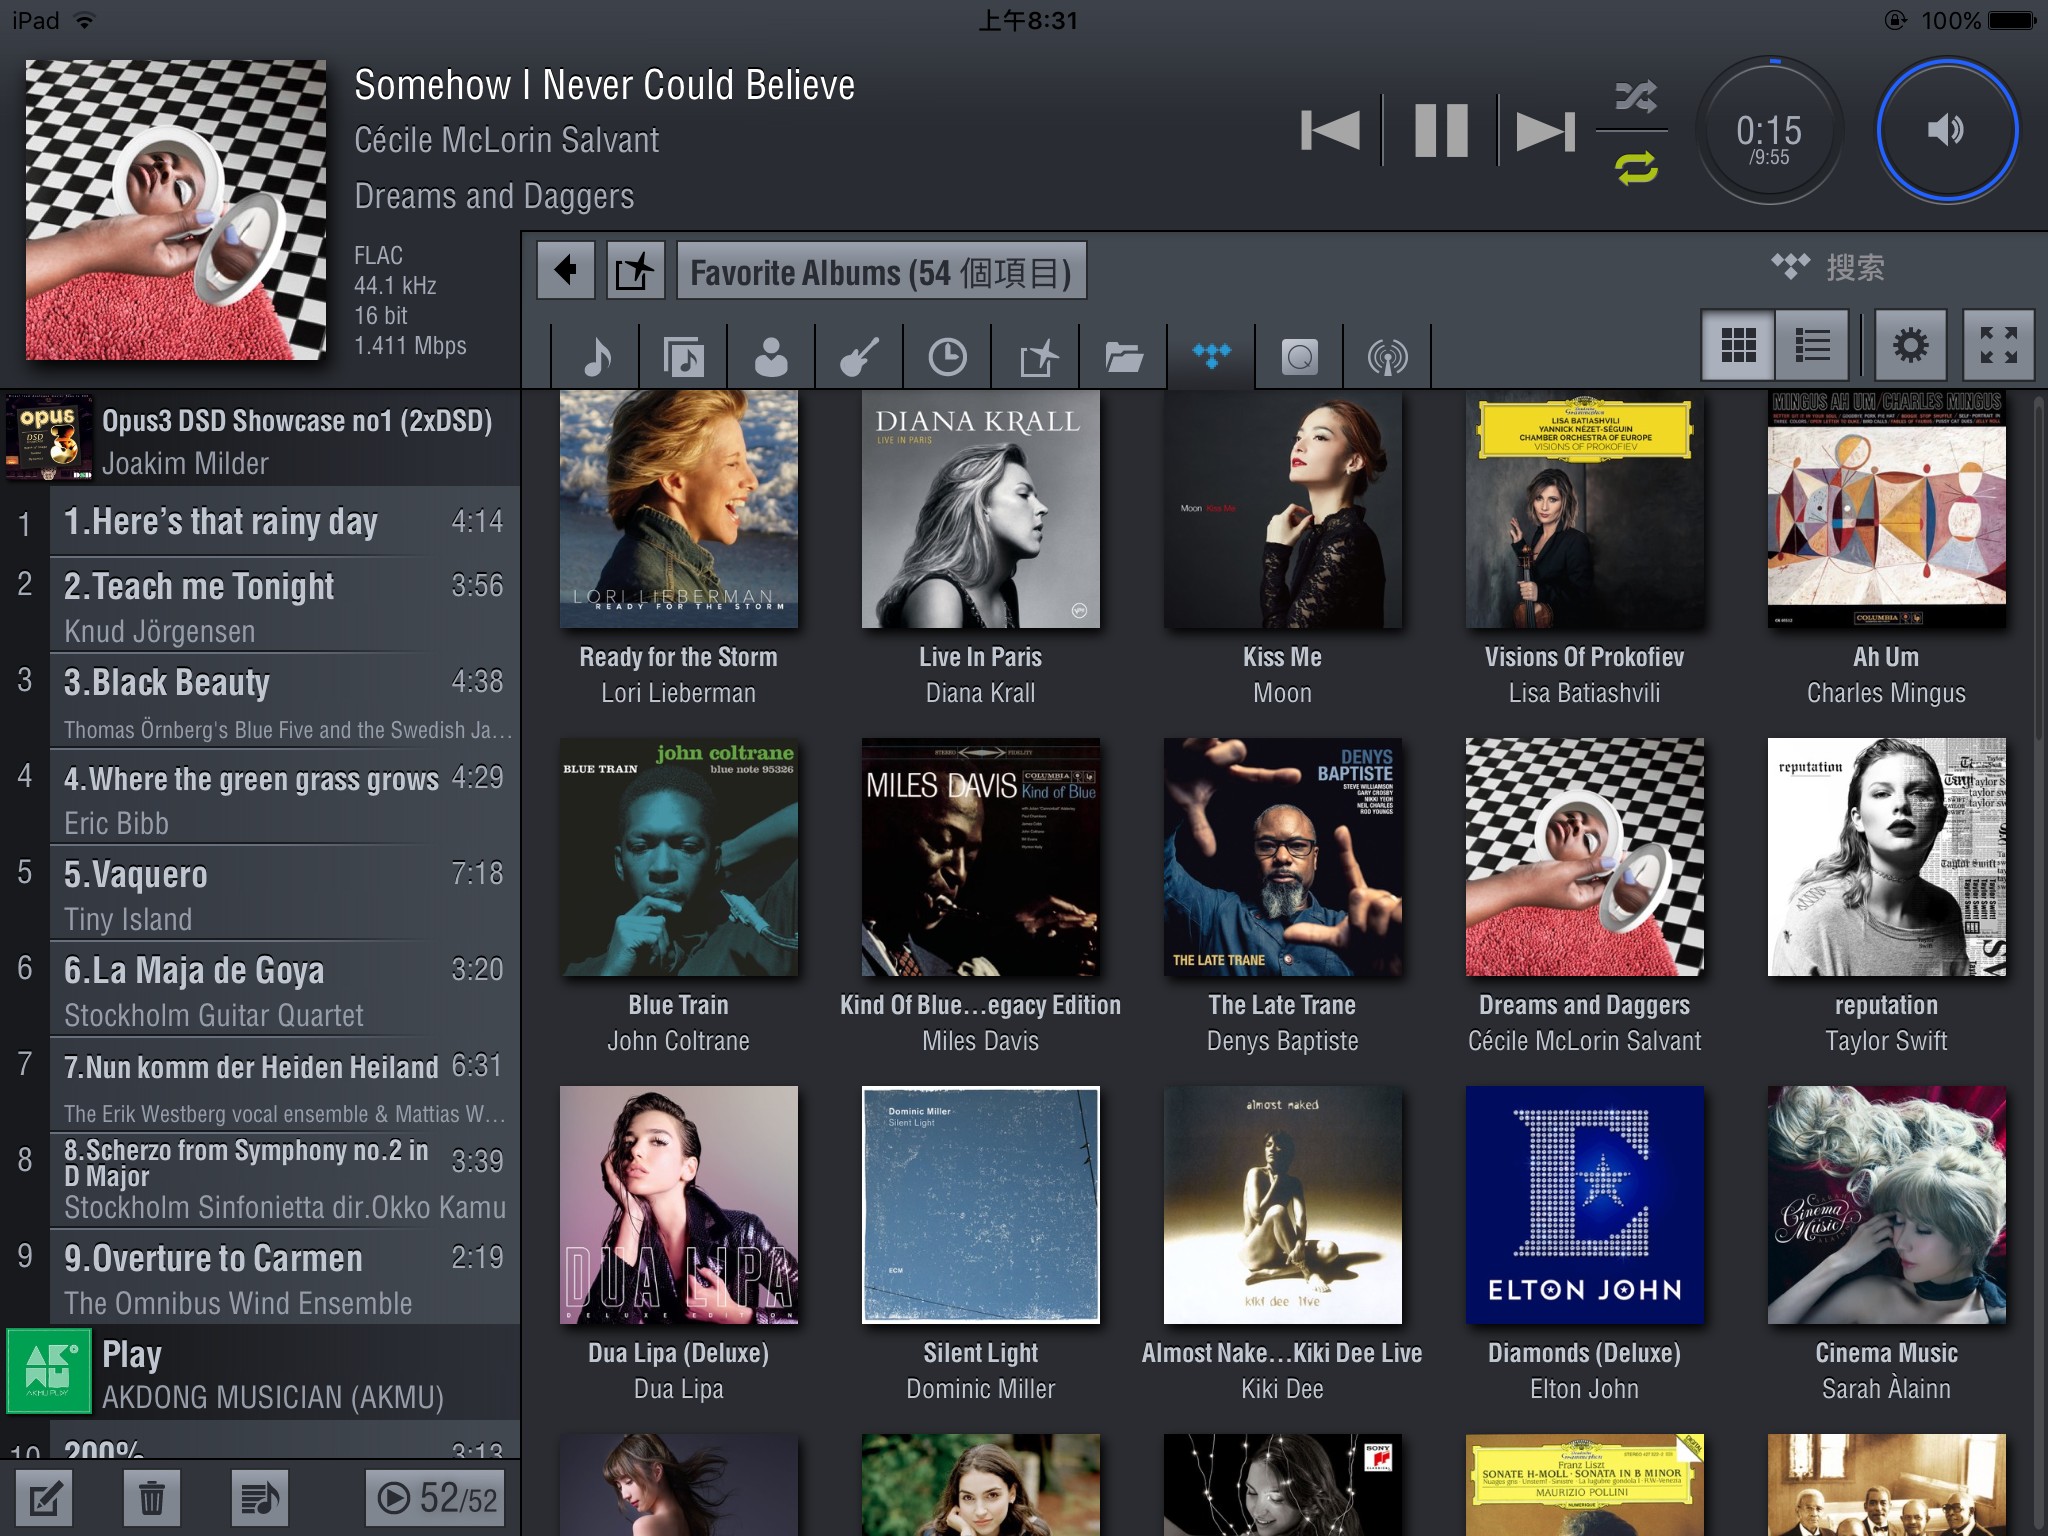Open the Folders browse tab
2048x1536 pixels.
[1124, 356]
